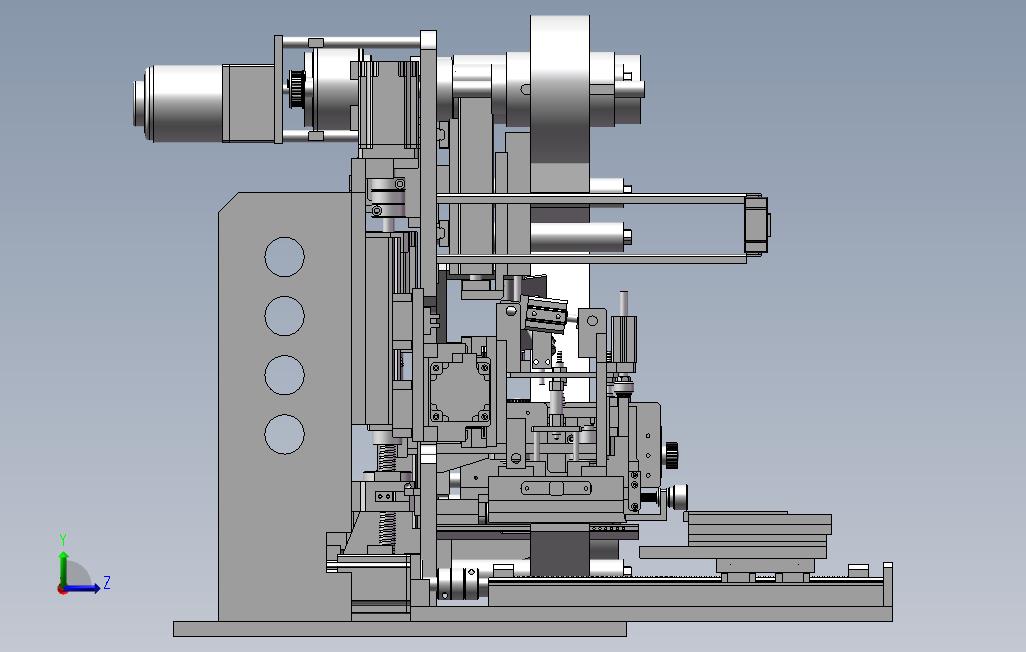Select the flexible shaft coupling near the bottom rail
The width and height of the screenshot is (1026, 652).
[x=457, y=583]
